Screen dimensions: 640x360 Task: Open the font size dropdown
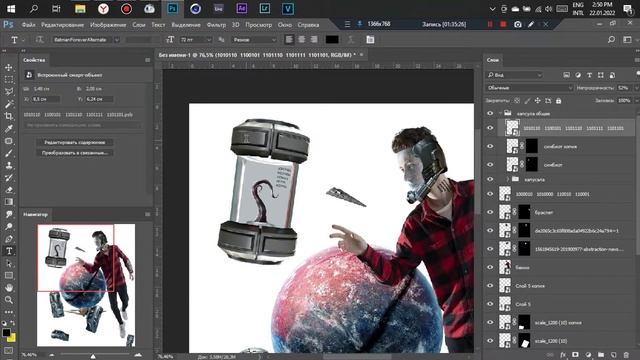[209, 40]
